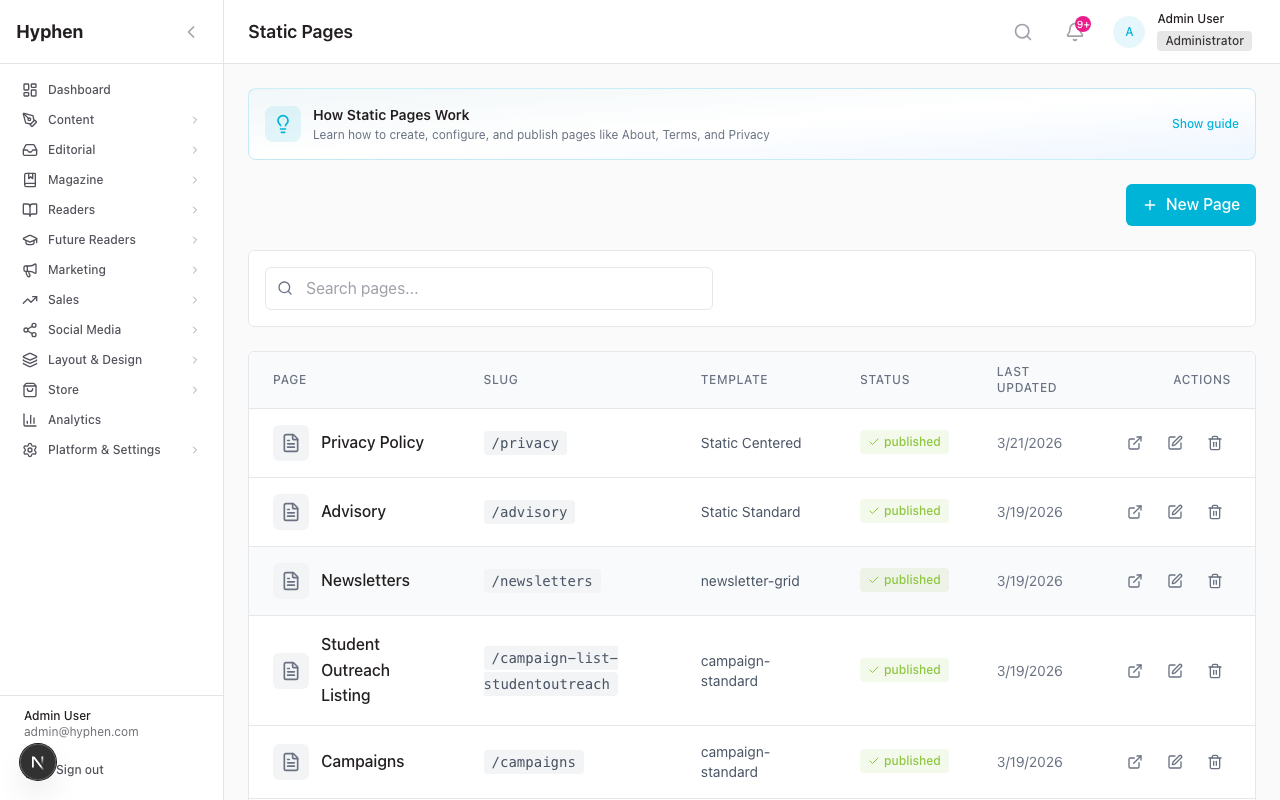Open Analytics from the sidebar
Image resolution: width=1280 pixels, height=800 pixels.
(74, 420)
